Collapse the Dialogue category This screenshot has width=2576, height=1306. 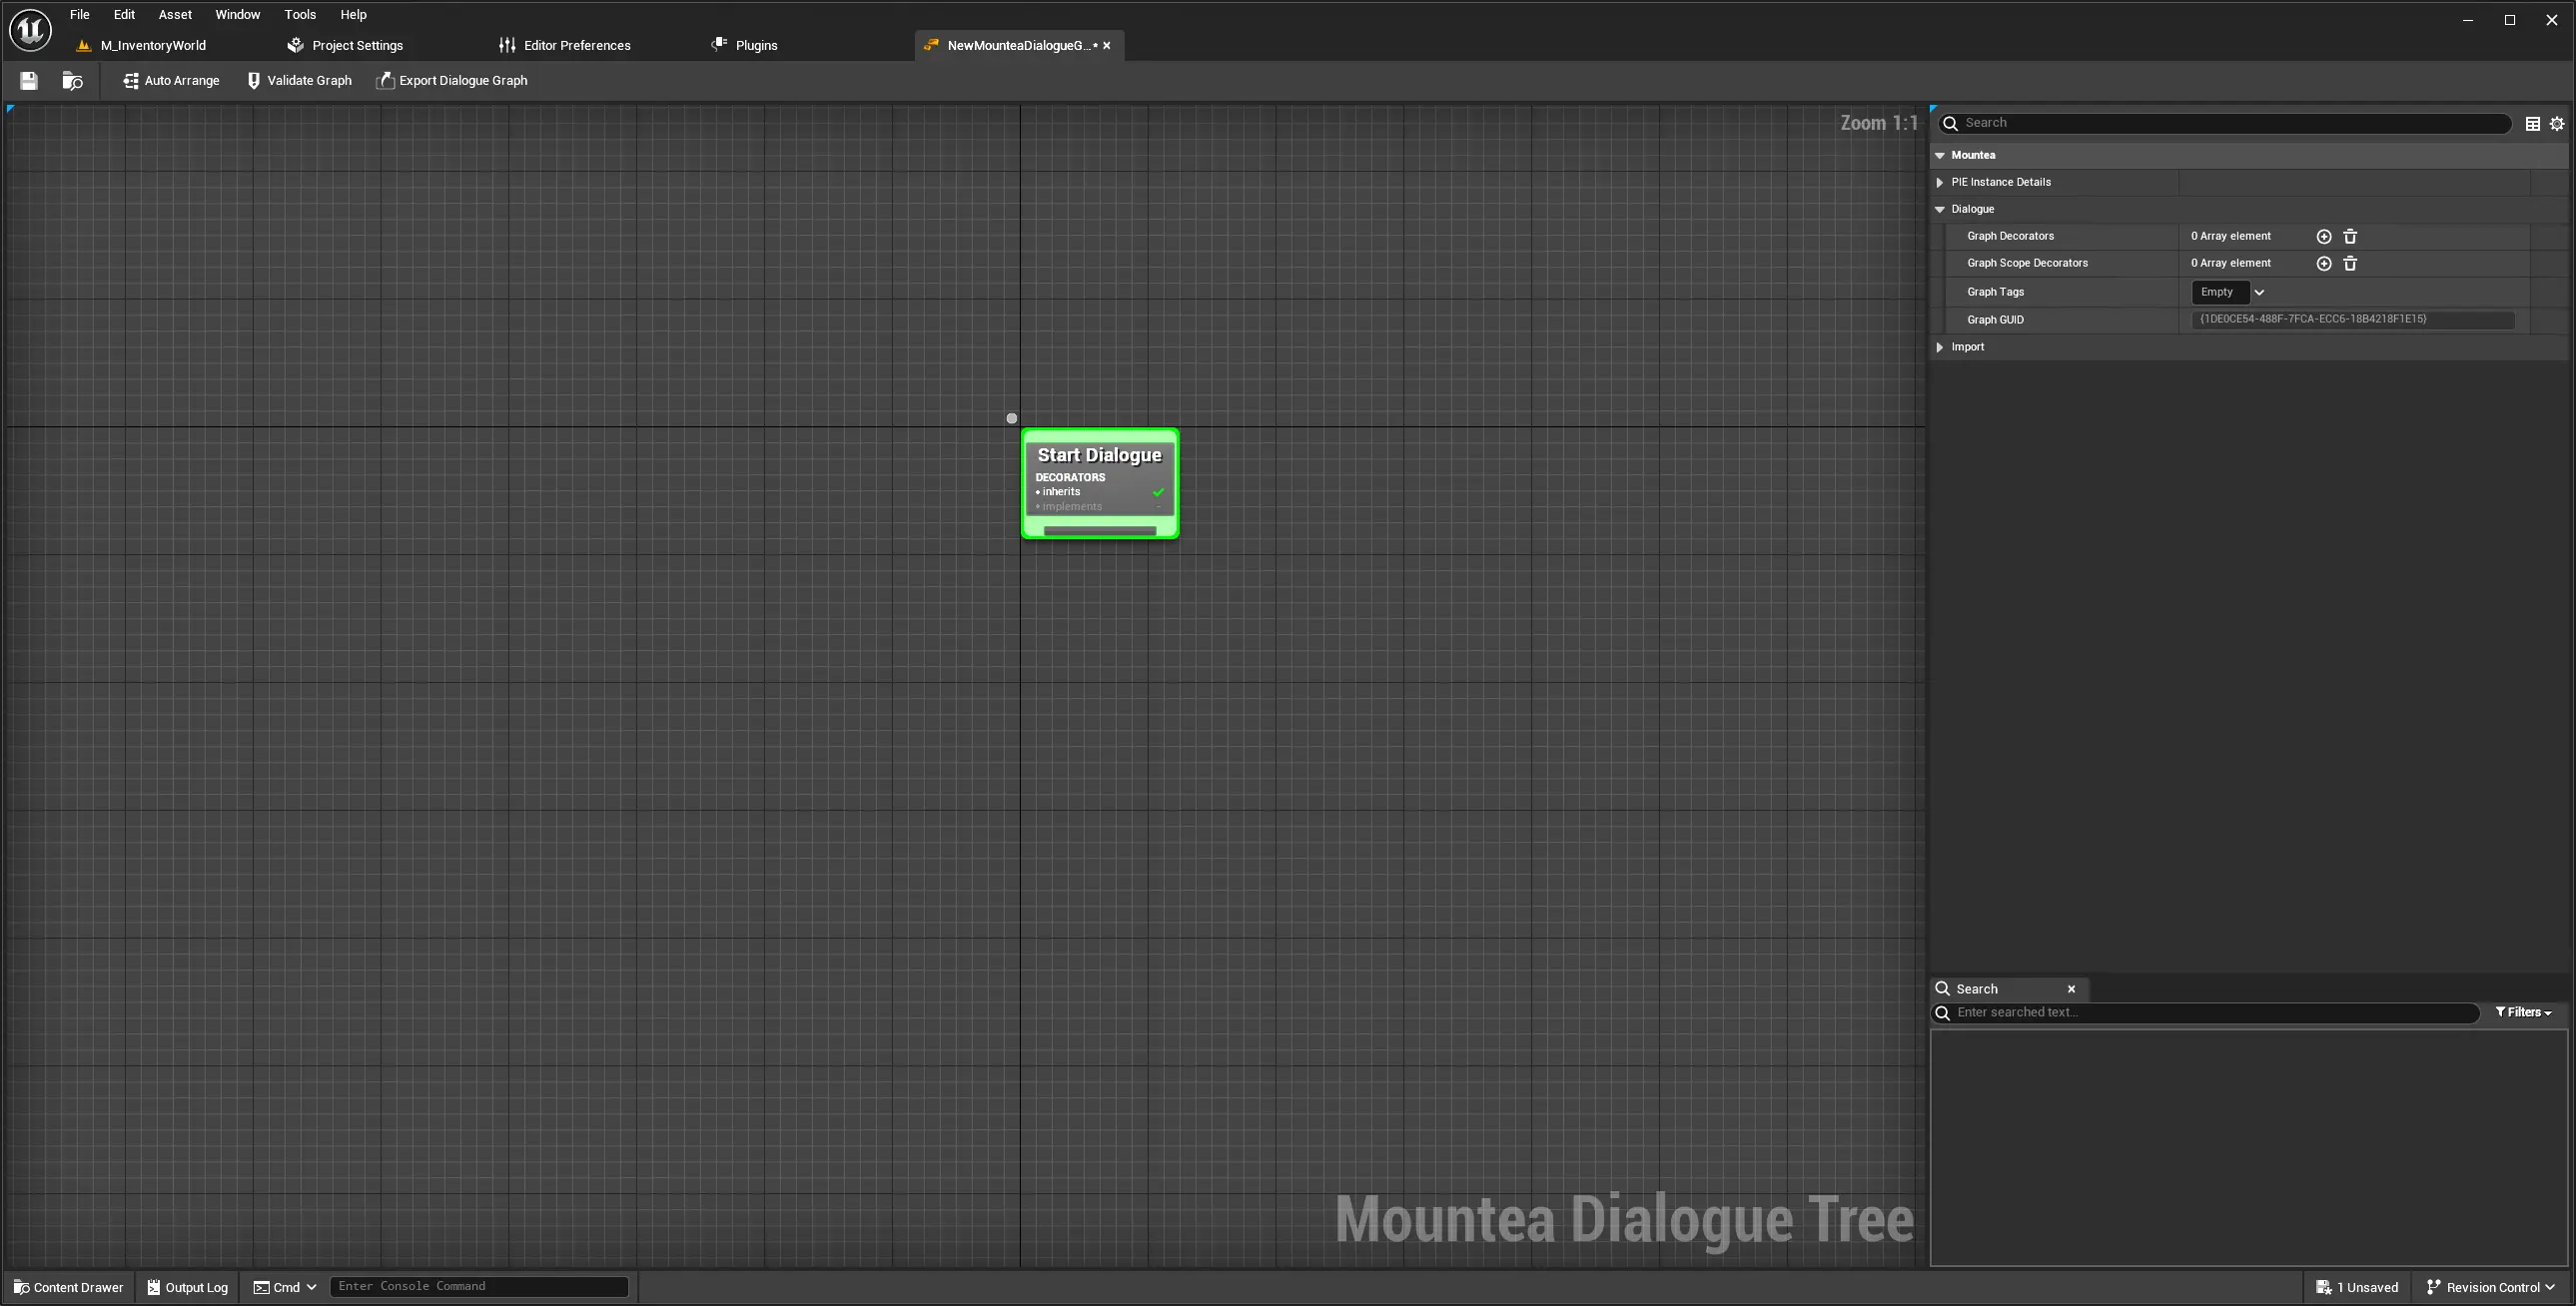(x=1940, y=210)
